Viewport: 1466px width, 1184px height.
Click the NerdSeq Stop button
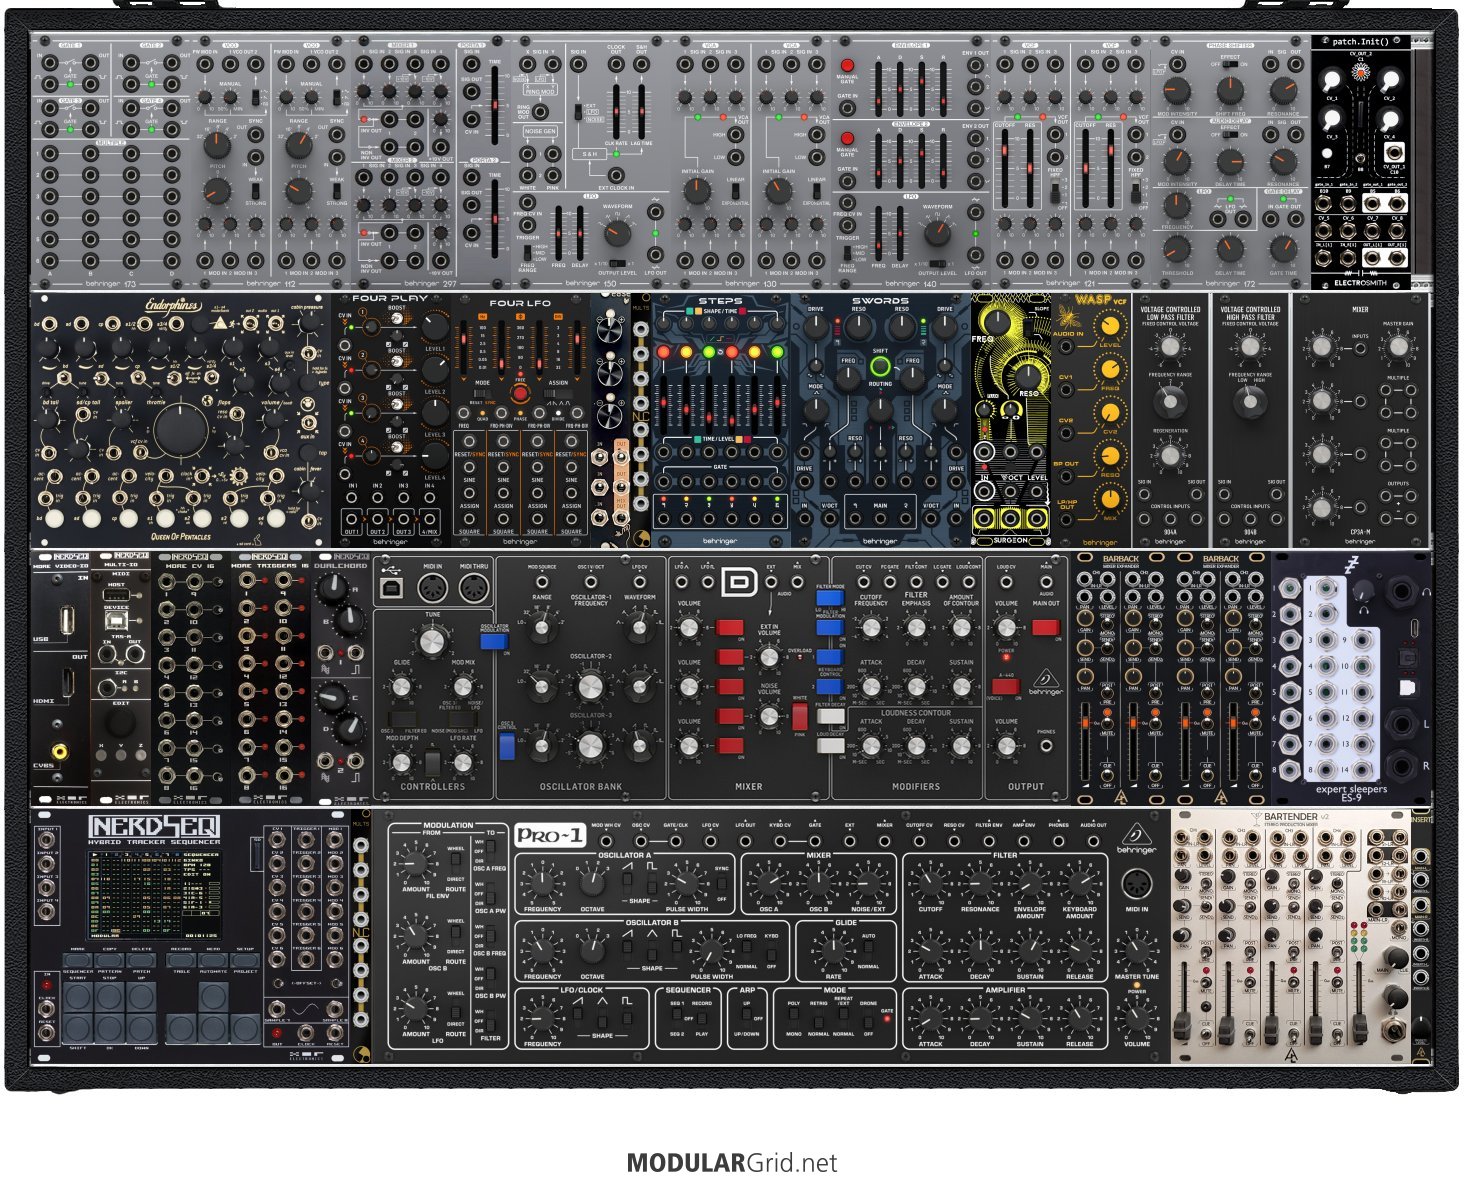(x=110, y=997)
